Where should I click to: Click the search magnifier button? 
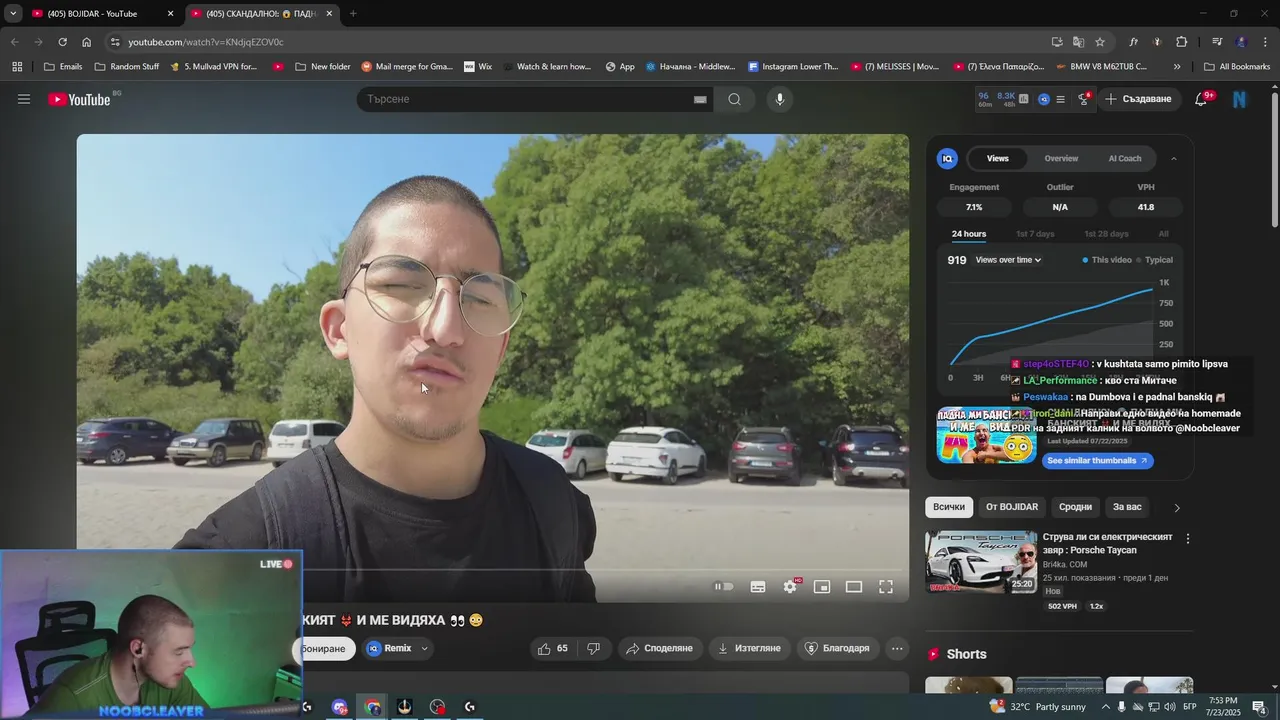734,99
